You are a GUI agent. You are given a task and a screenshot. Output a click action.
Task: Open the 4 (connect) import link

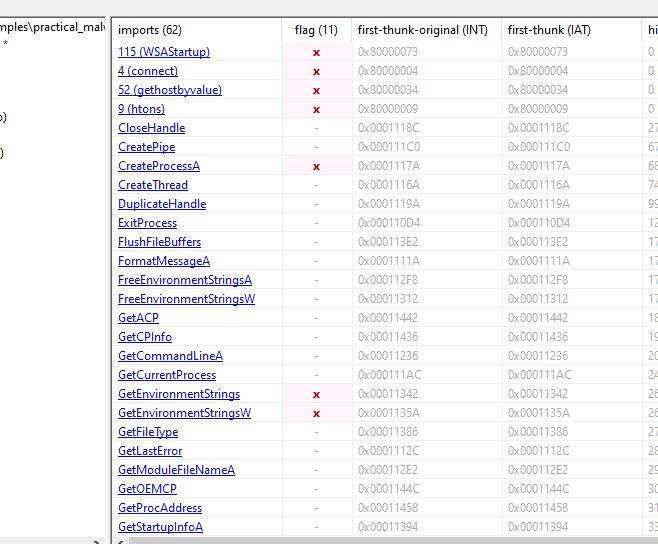coord(148,71)
